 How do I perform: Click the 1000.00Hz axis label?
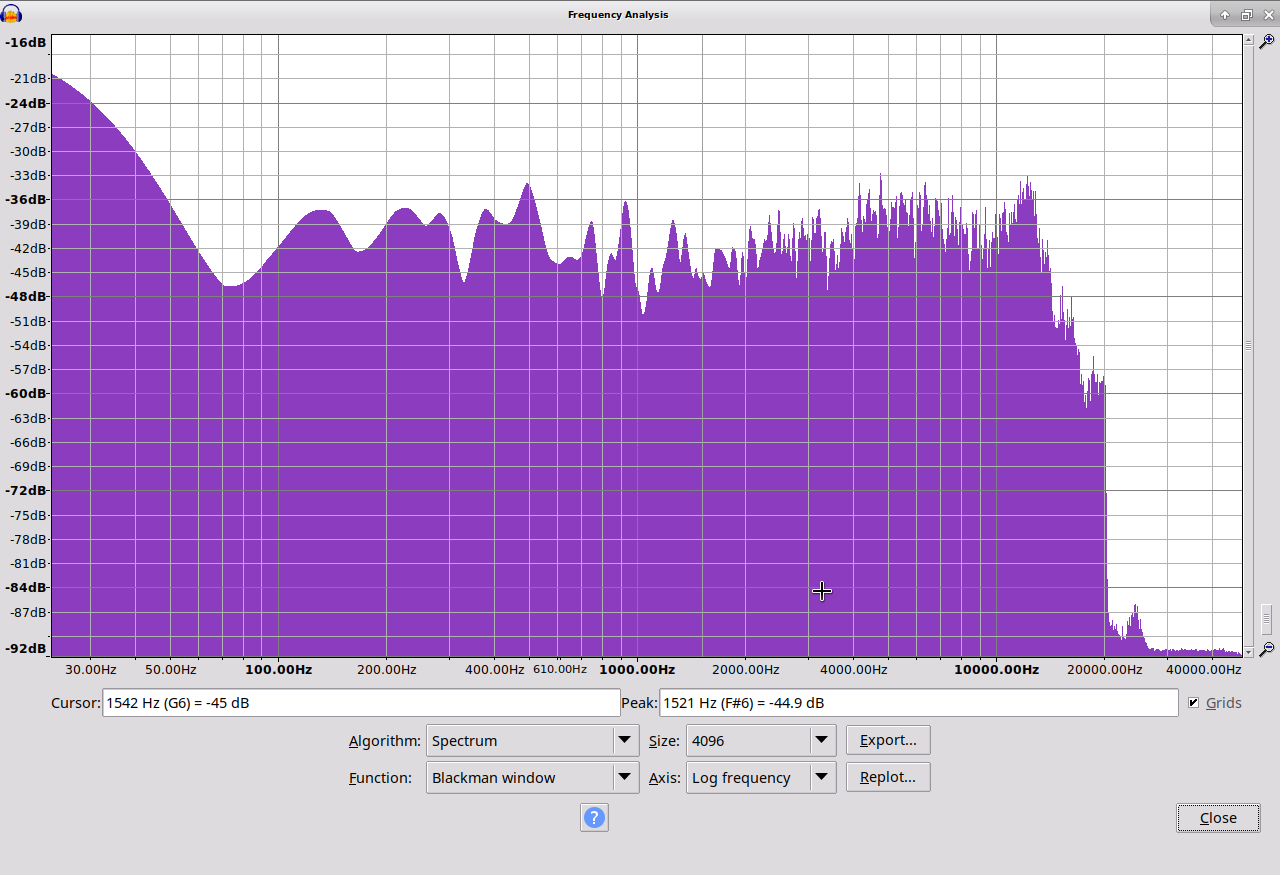coord(637,669)
